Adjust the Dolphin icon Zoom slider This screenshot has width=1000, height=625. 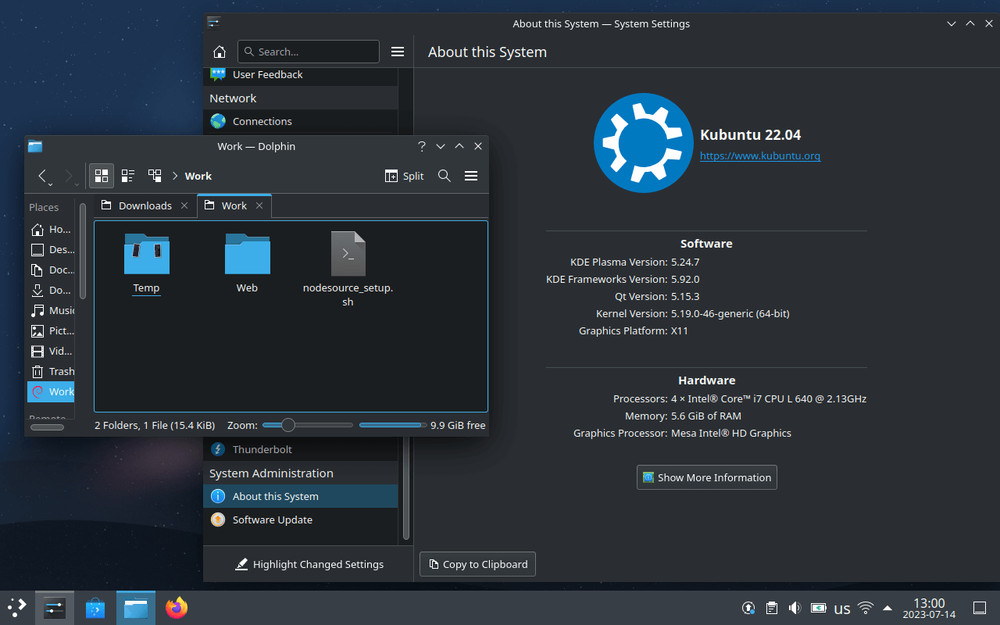pyautogui.click(x=307, y=425)
